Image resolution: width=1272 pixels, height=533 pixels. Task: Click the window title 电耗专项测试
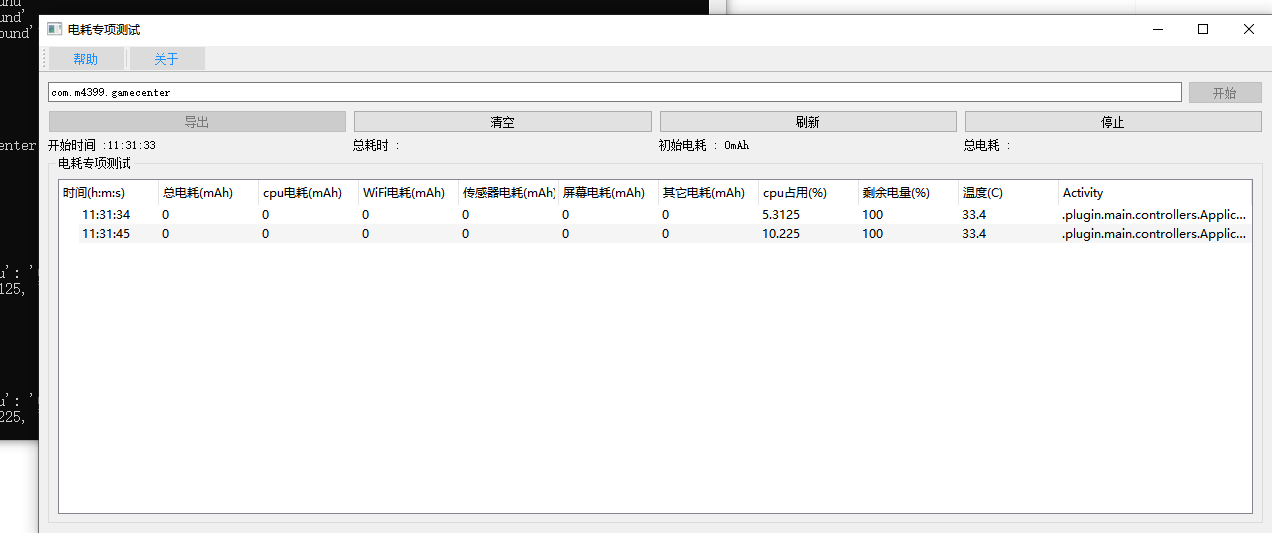coord(104,30)
